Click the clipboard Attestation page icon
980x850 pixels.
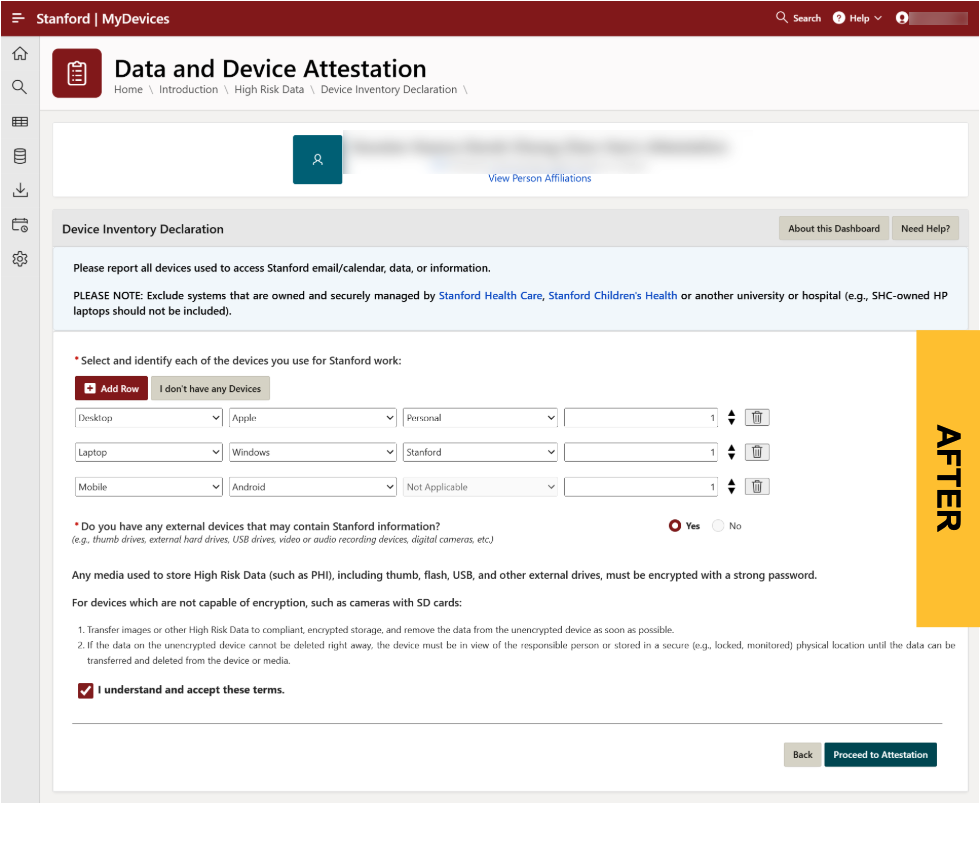(x=77, y=73)
